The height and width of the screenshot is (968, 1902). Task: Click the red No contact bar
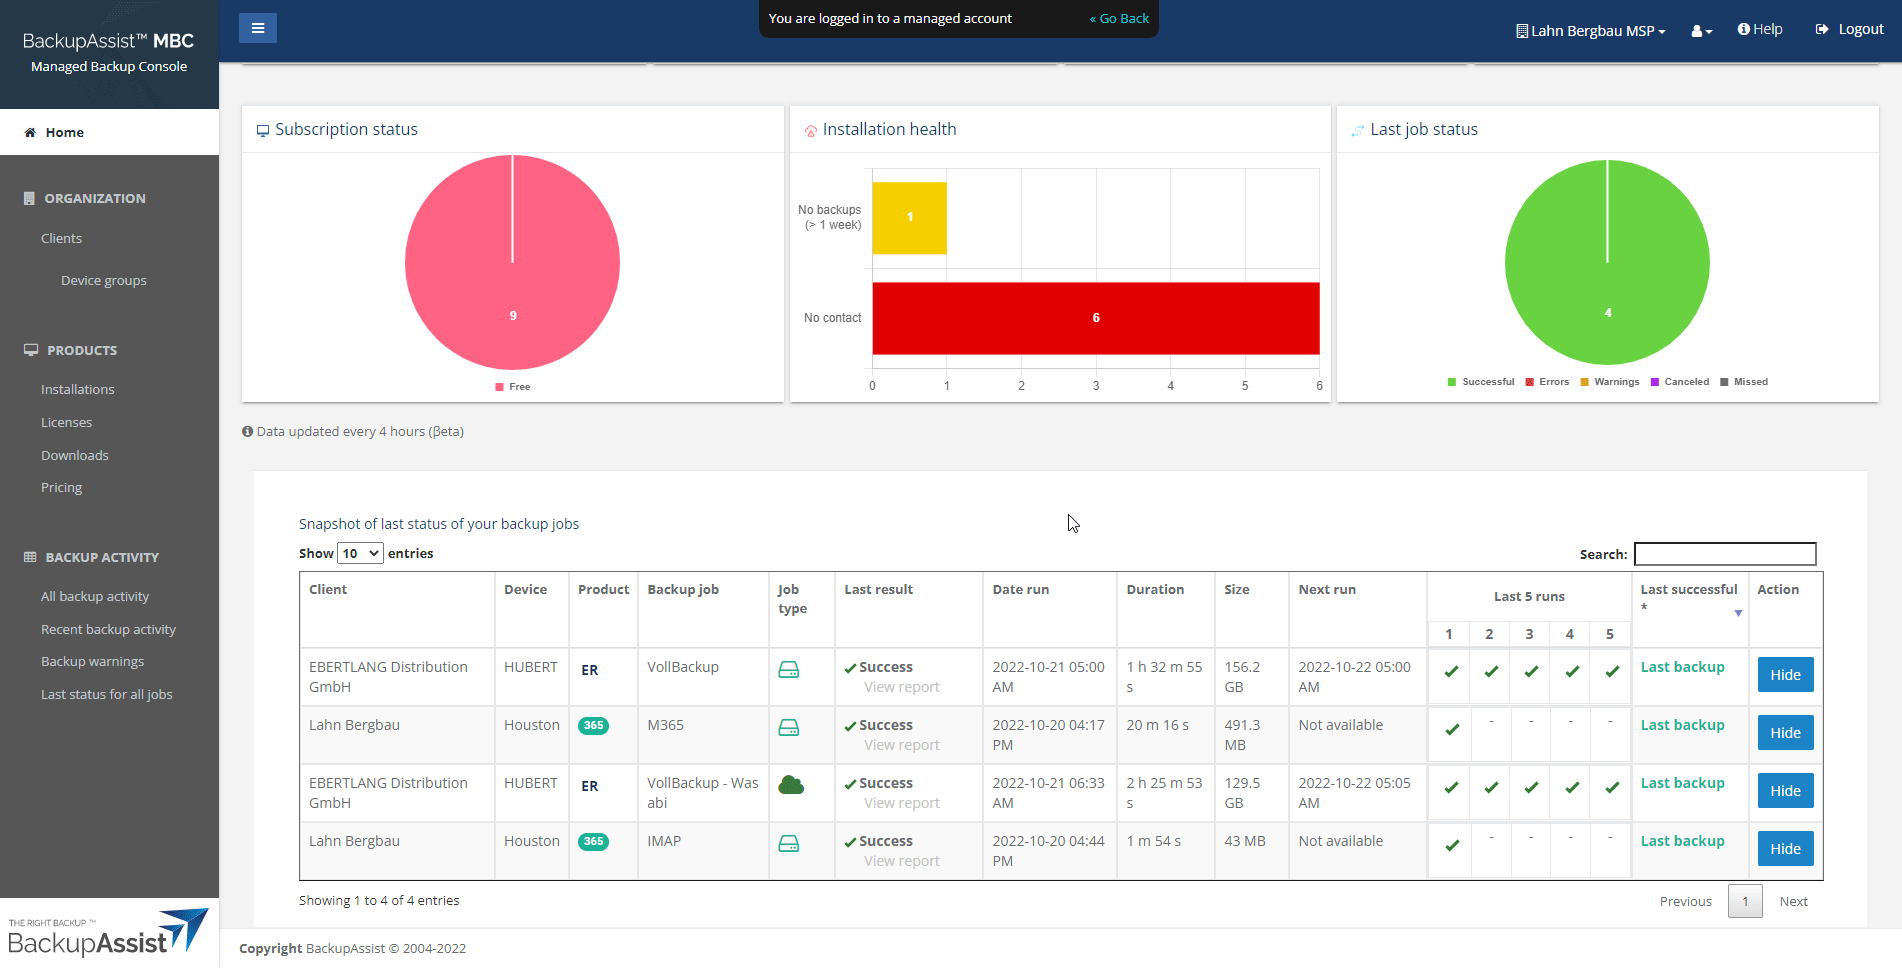(x=1096, y=318)
